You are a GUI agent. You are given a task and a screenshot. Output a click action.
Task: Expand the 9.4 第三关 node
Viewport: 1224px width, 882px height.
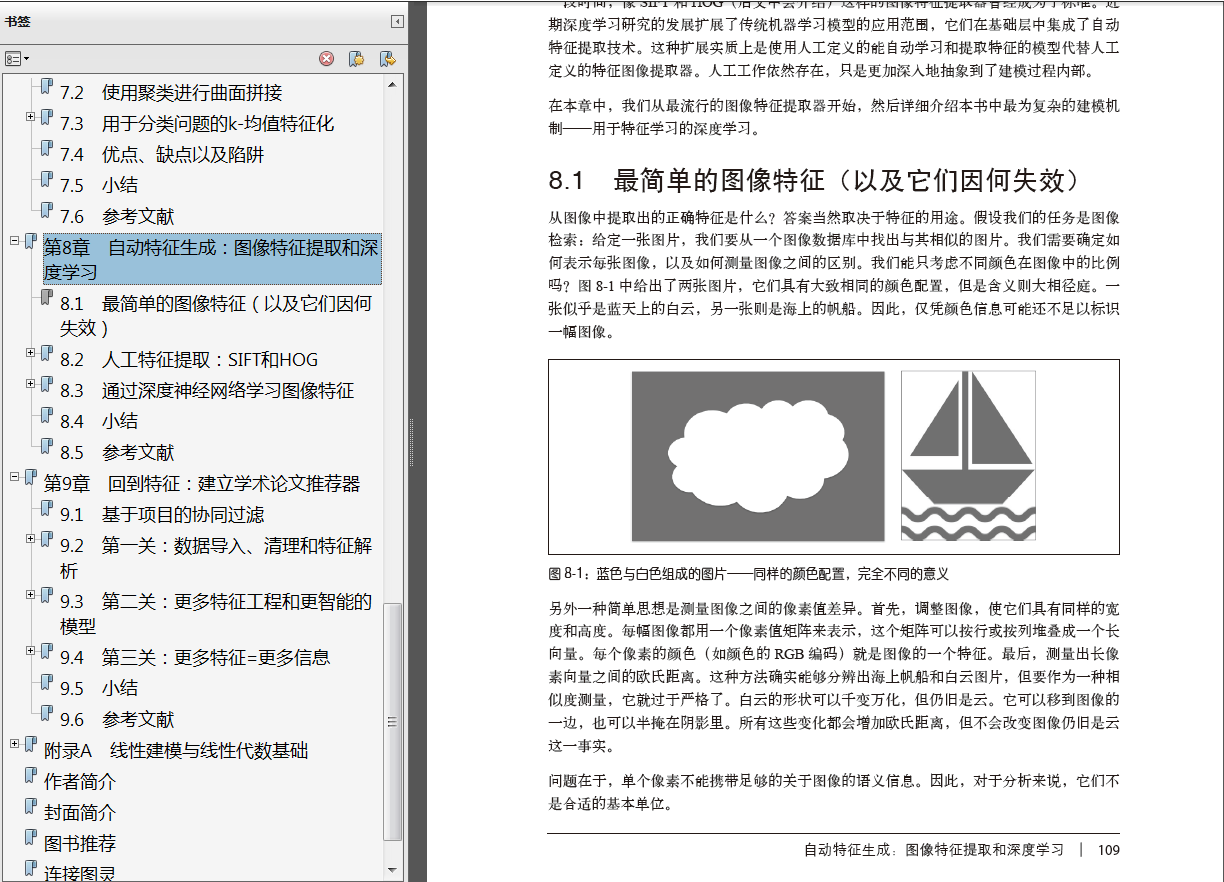[31, 651]
